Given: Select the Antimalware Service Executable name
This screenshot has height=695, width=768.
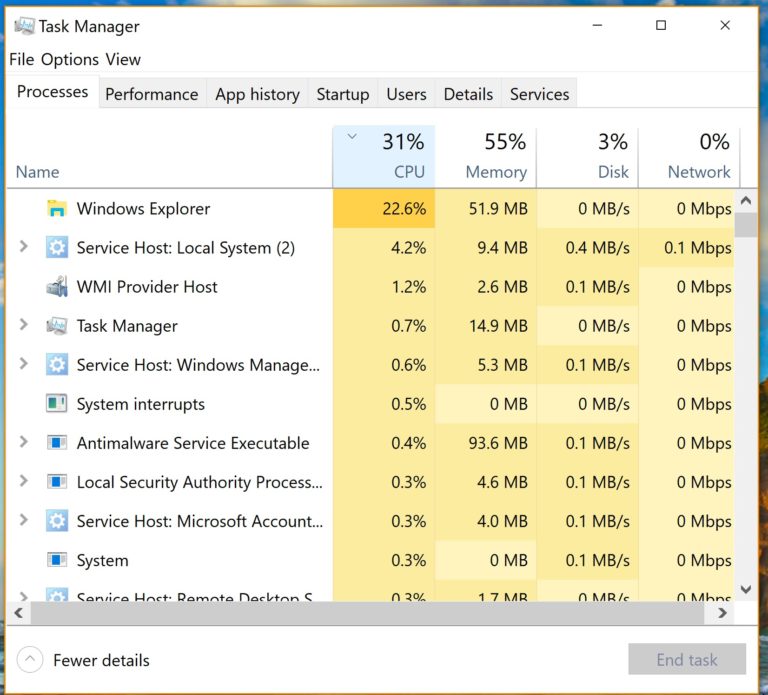Looking at the screenshot, I should point(193,443).
